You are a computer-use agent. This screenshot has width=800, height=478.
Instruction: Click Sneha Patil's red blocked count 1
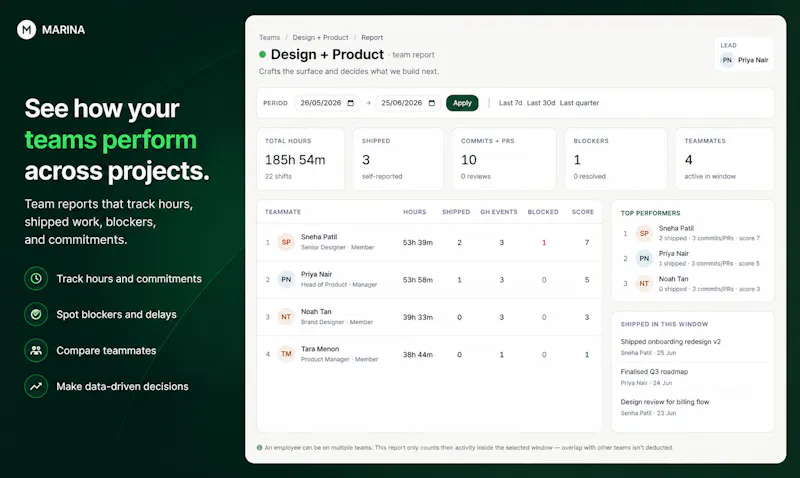(x=544, y=242)
